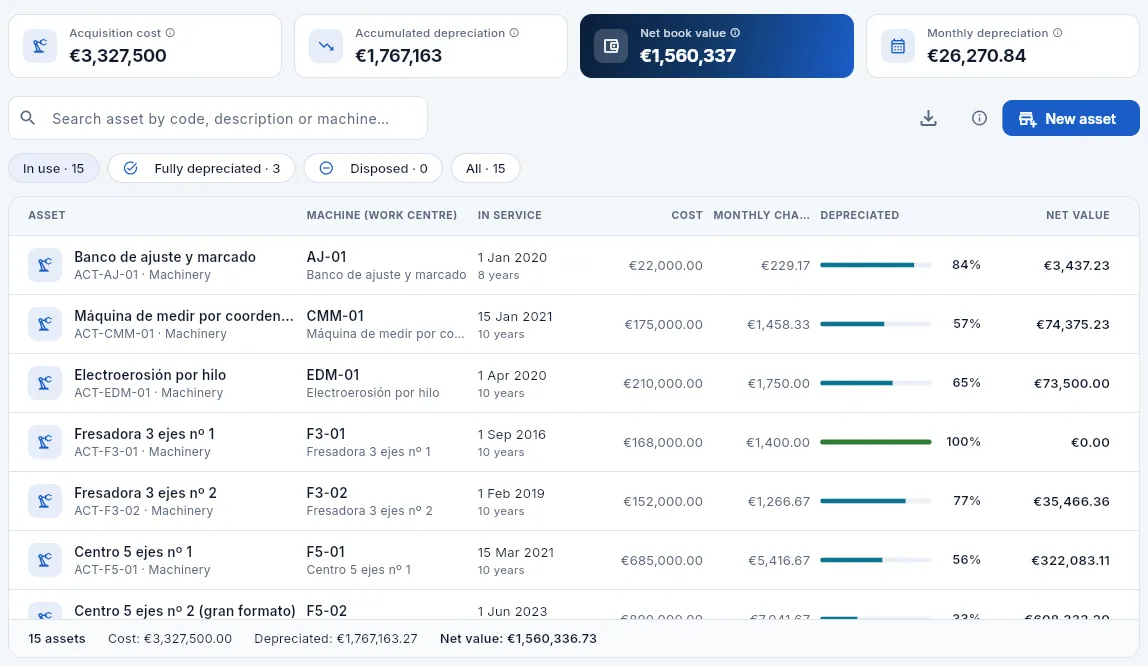
Task: Click the Monthly depreciation info icon
Action: [x=1057, y=33]
